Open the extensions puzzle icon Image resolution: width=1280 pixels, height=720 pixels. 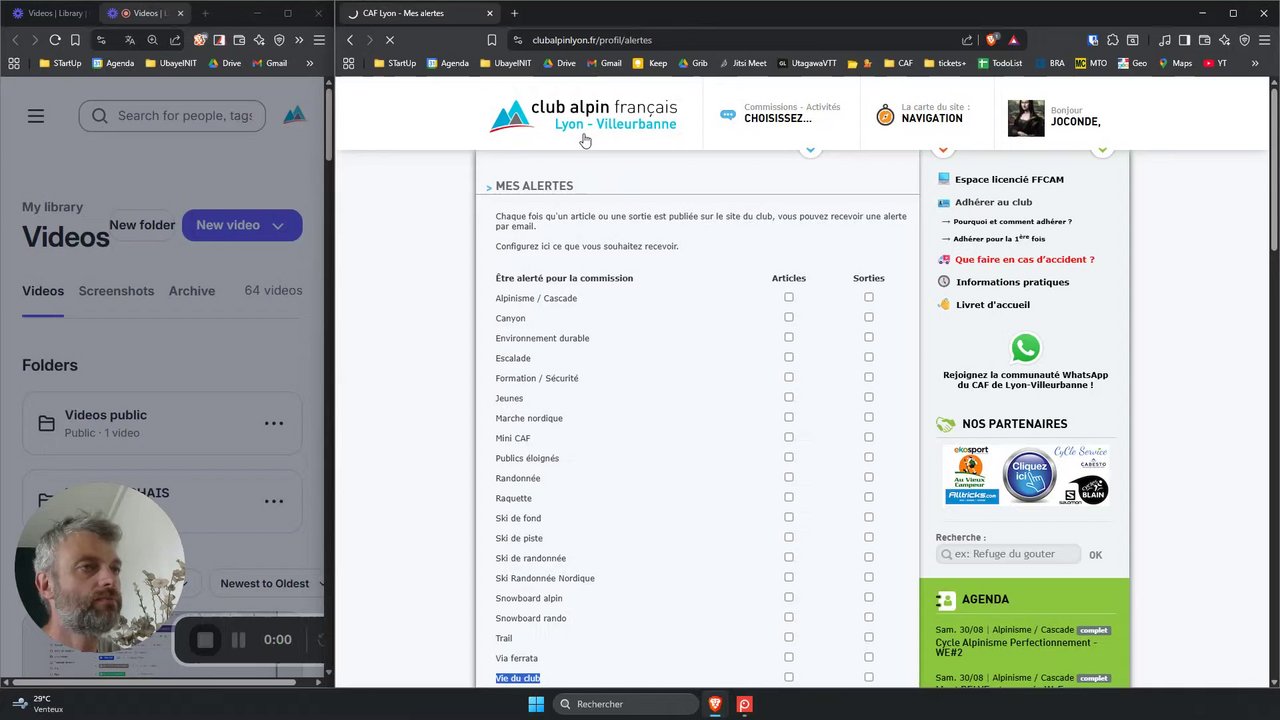[1114, 40]
